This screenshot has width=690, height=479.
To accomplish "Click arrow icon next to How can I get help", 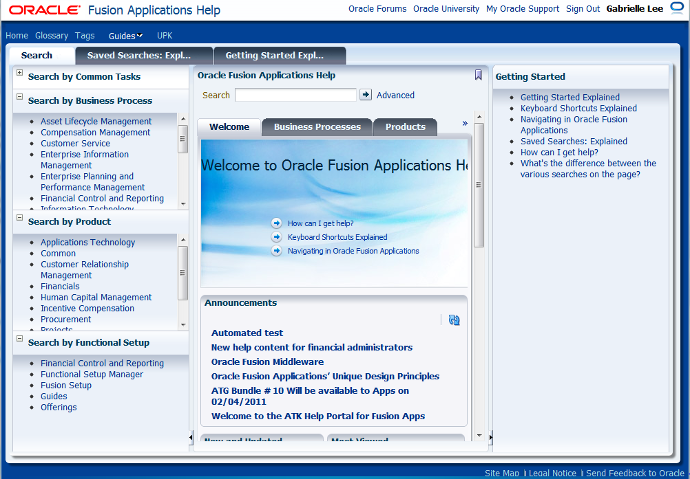I will (x=276, y=223).
